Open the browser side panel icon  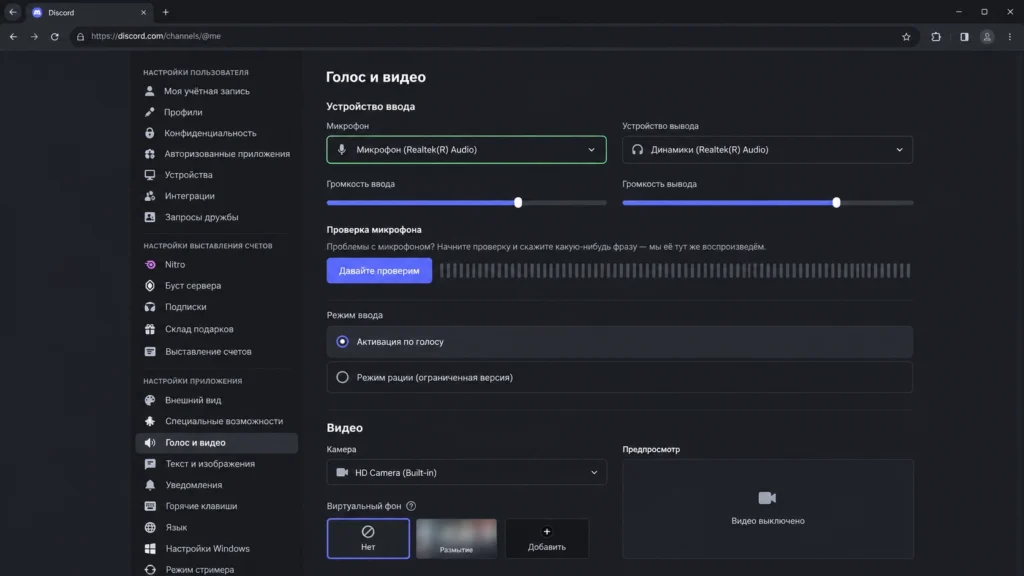point(964,37)
